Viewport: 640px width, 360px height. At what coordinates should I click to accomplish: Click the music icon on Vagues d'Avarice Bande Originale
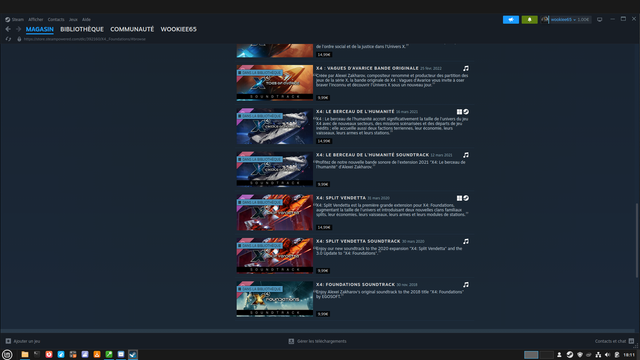(x=466, y=69)
